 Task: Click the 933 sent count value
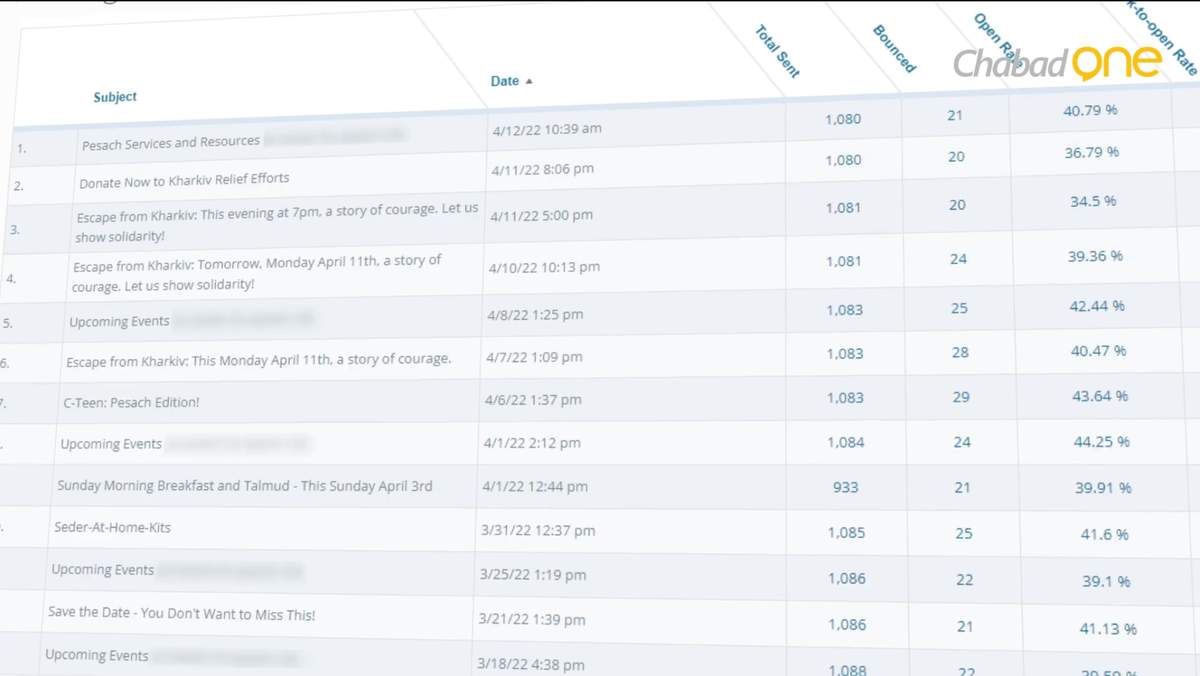pyautogui.click(x=846, y=487)
